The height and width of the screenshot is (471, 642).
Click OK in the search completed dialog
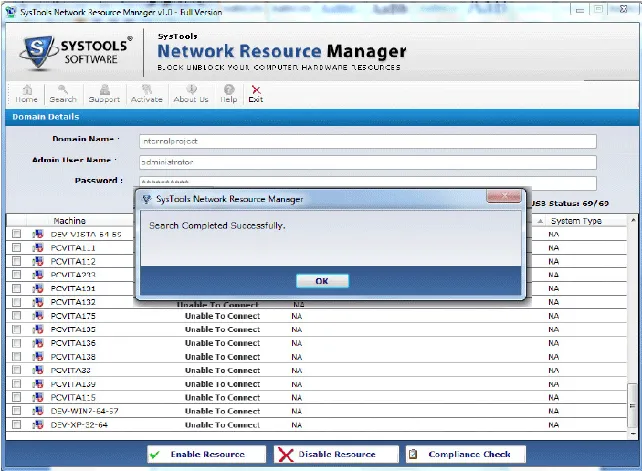tap(322, 281)
